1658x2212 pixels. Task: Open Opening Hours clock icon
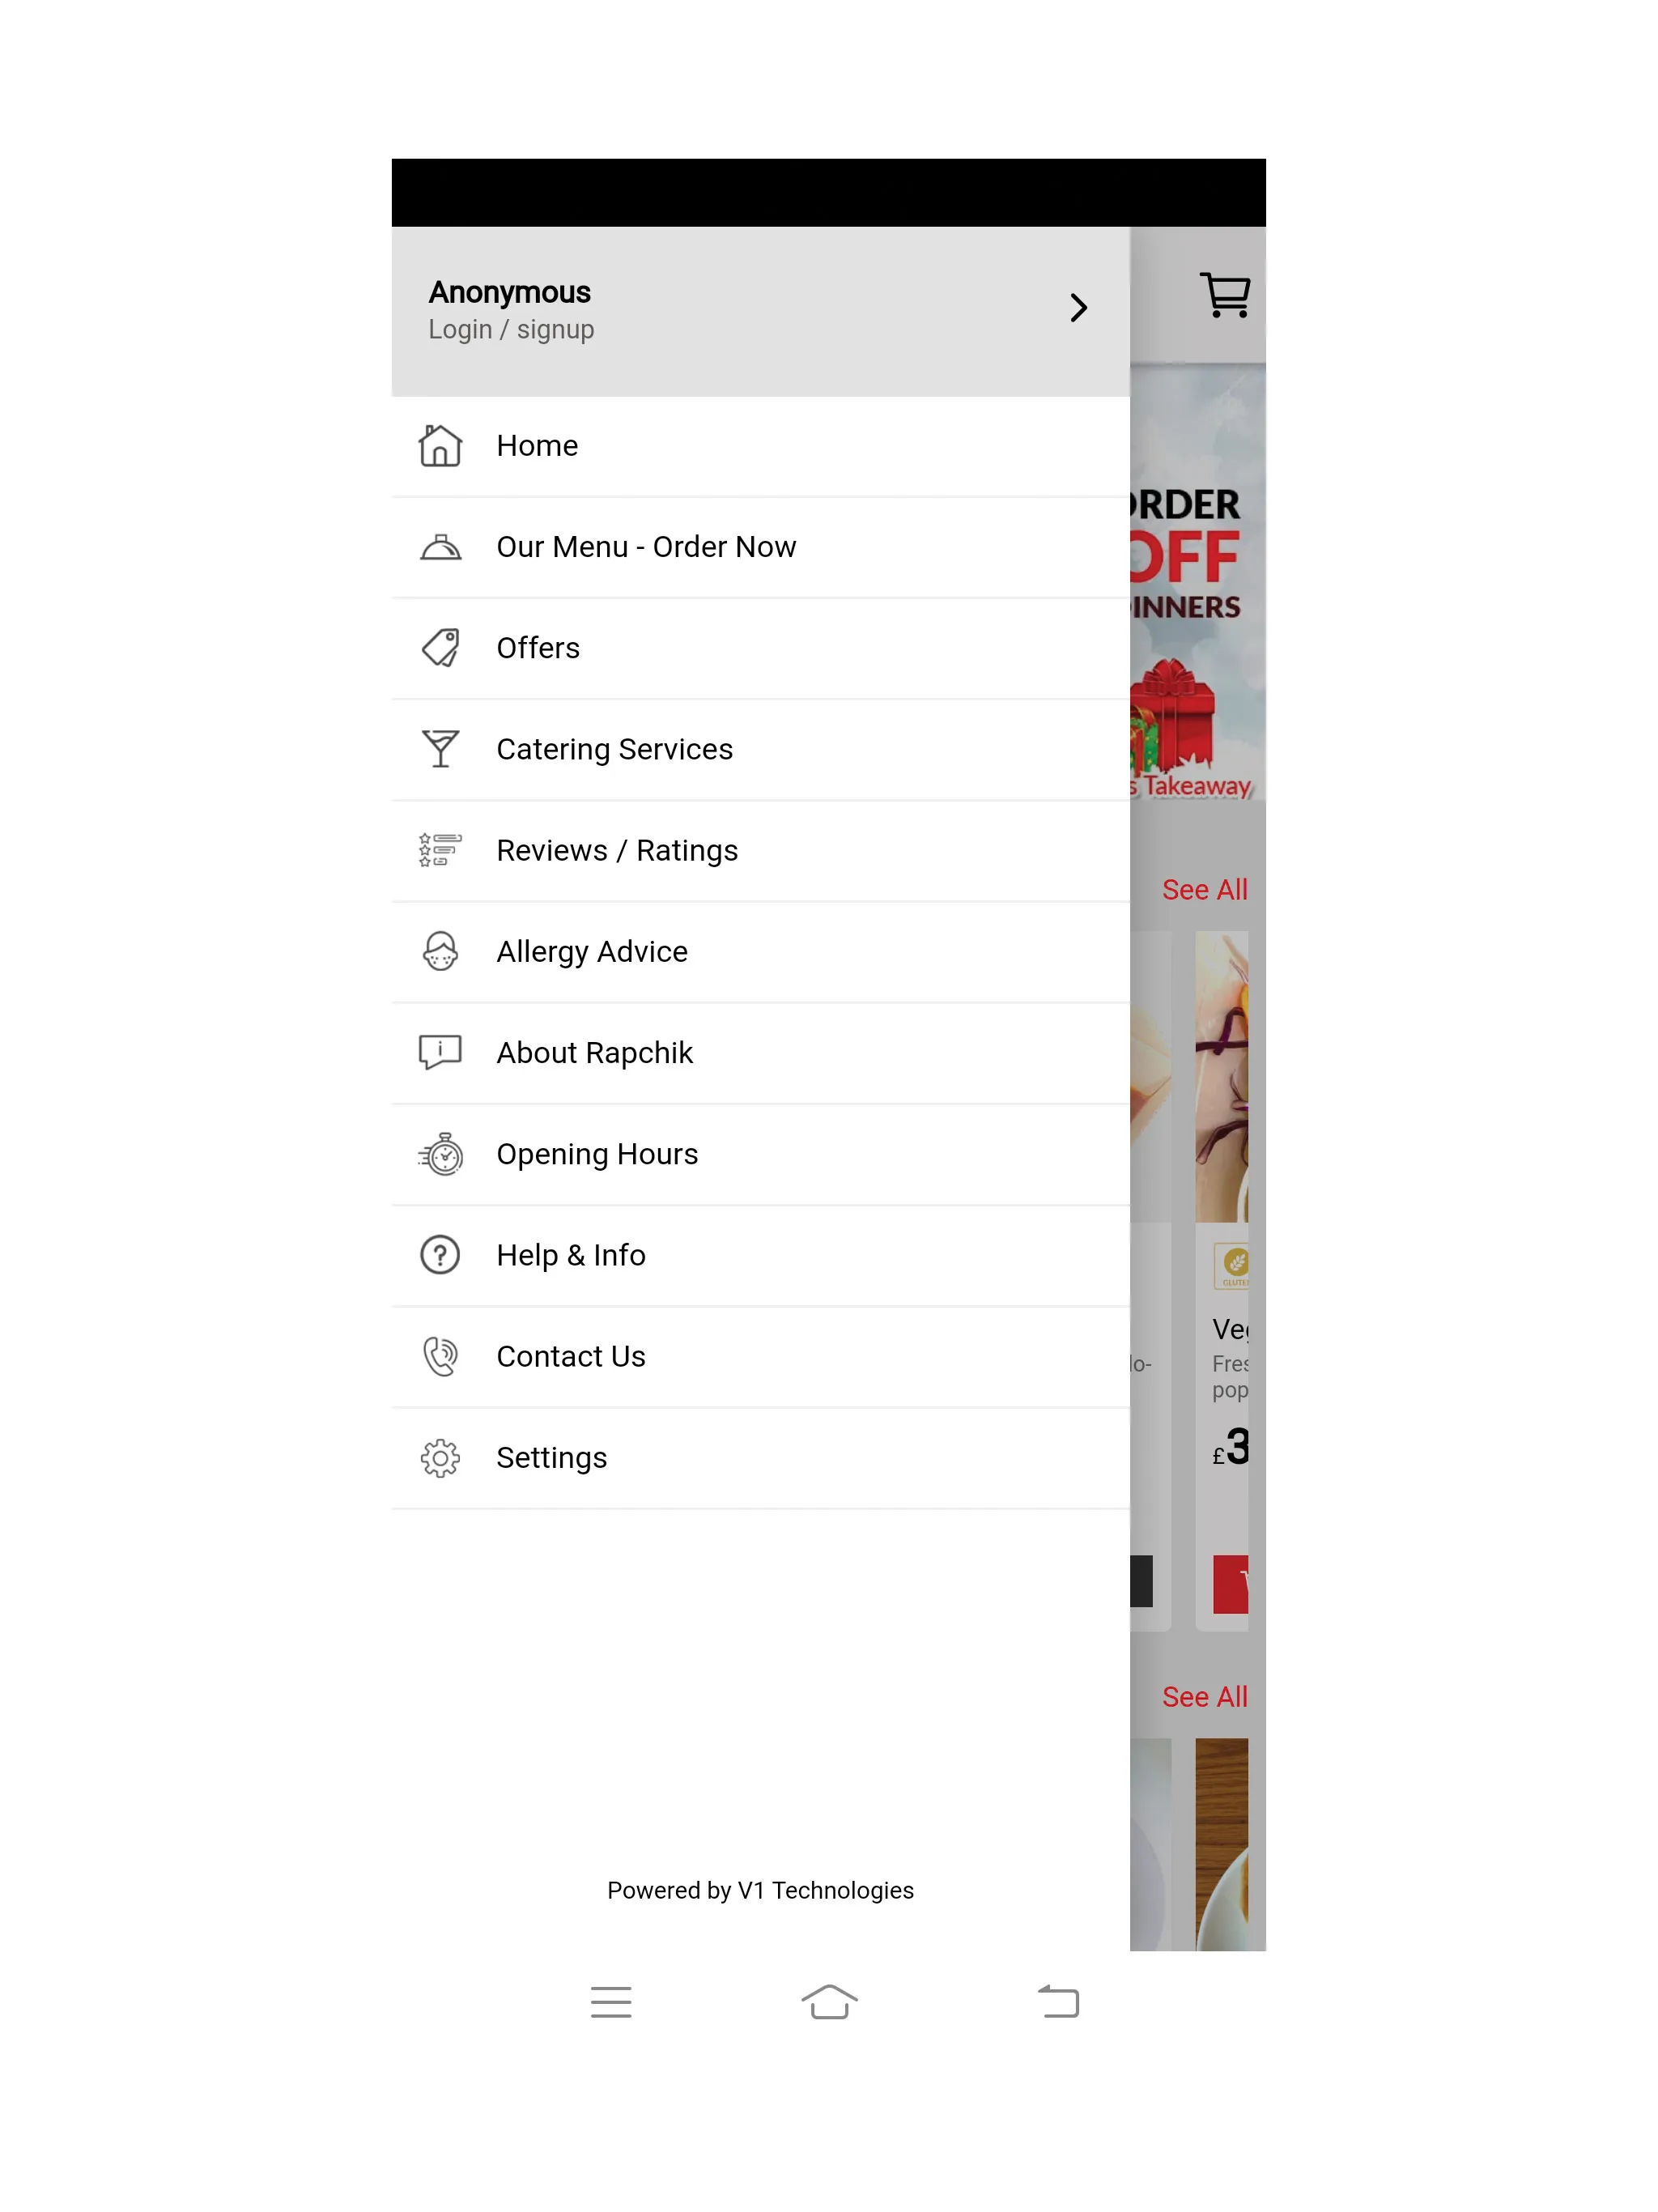click(440, 1153)
